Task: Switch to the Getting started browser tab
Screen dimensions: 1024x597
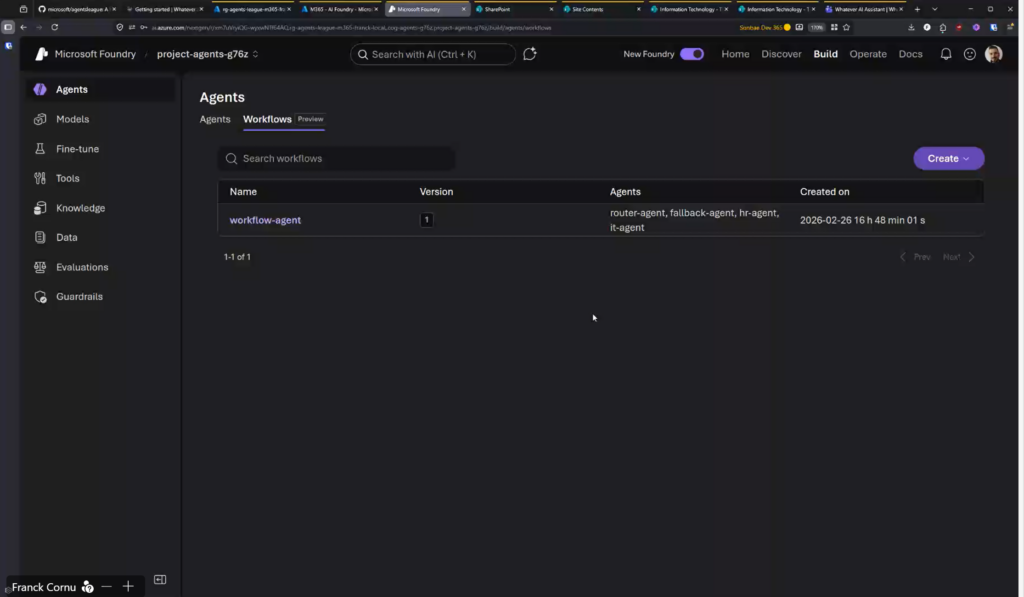Action: (x=163, y=9)
